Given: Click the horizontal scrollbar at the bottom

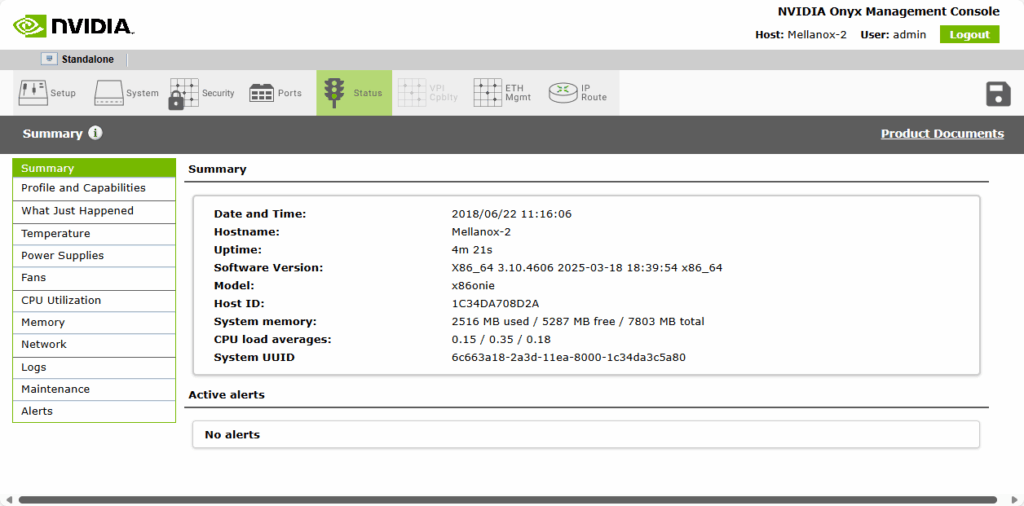Looking at the screenshot, I should (507, 499).
